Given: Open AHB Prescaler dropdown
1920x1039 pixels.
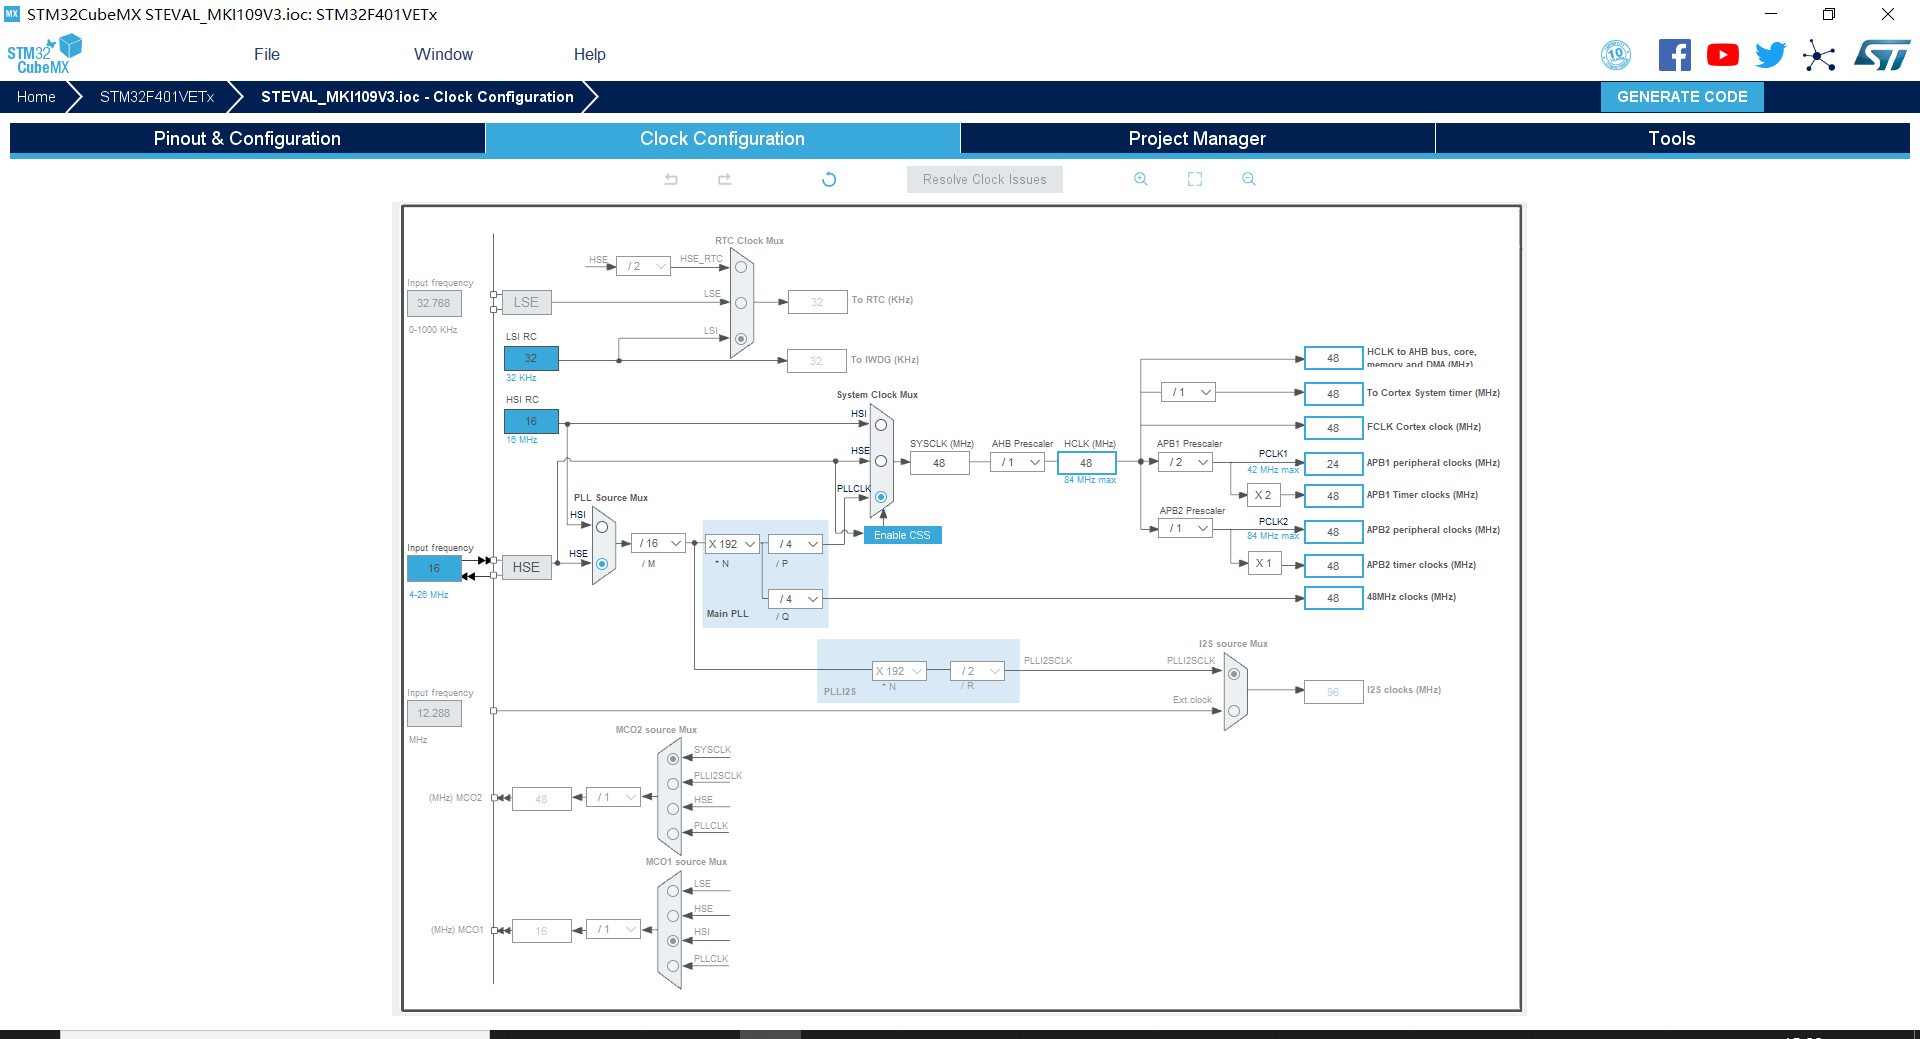Looking at the screenshot, I should pos(1018,462).
